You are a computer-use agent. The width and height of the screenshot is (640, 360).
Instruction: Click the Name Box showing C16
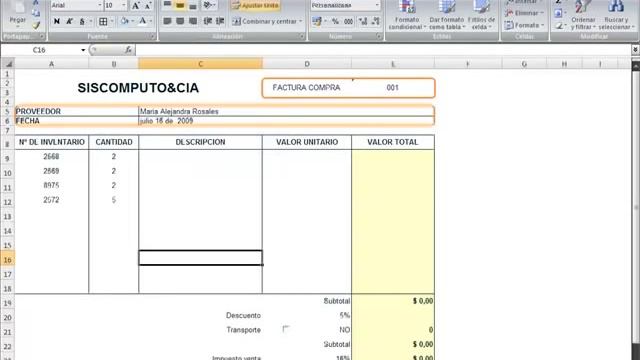[40, 50]
